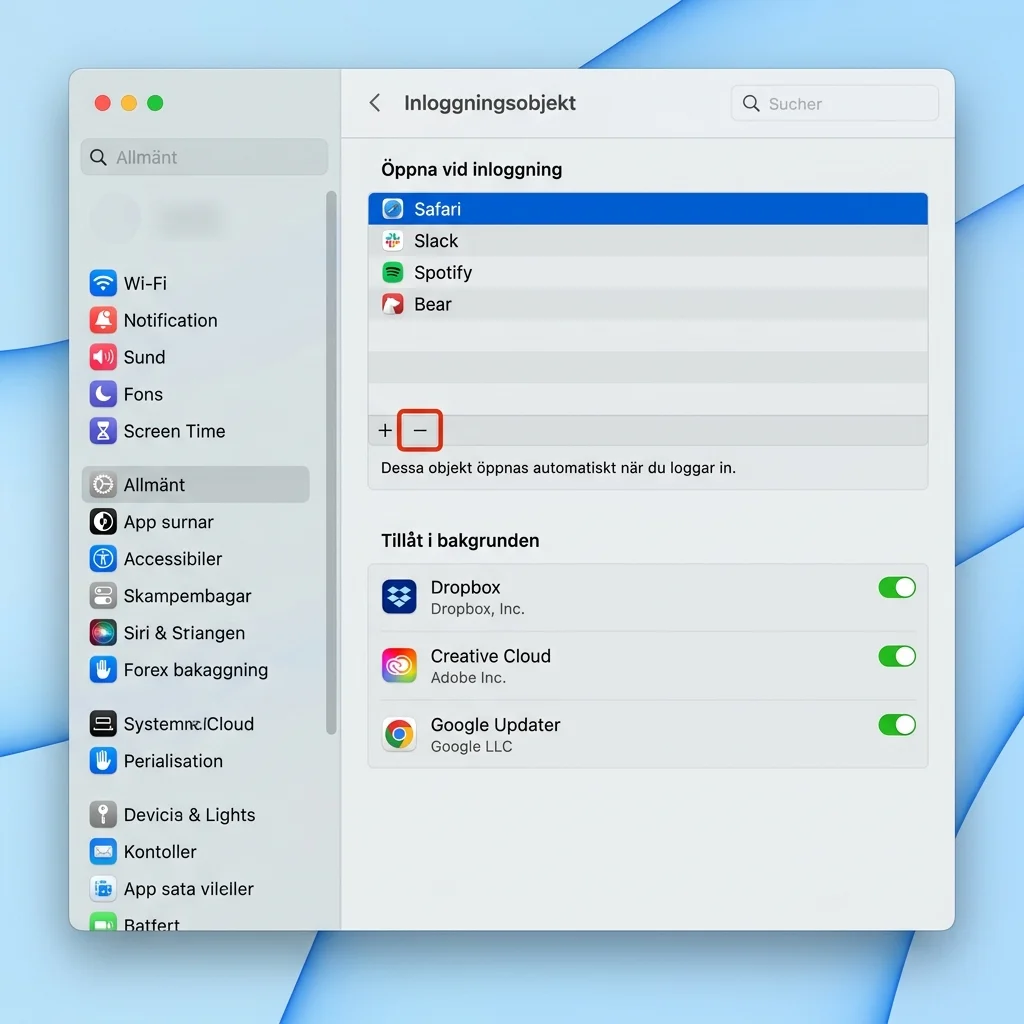Click the Creative Cloud app icon

pyautogui.click(x=399, y=665)
